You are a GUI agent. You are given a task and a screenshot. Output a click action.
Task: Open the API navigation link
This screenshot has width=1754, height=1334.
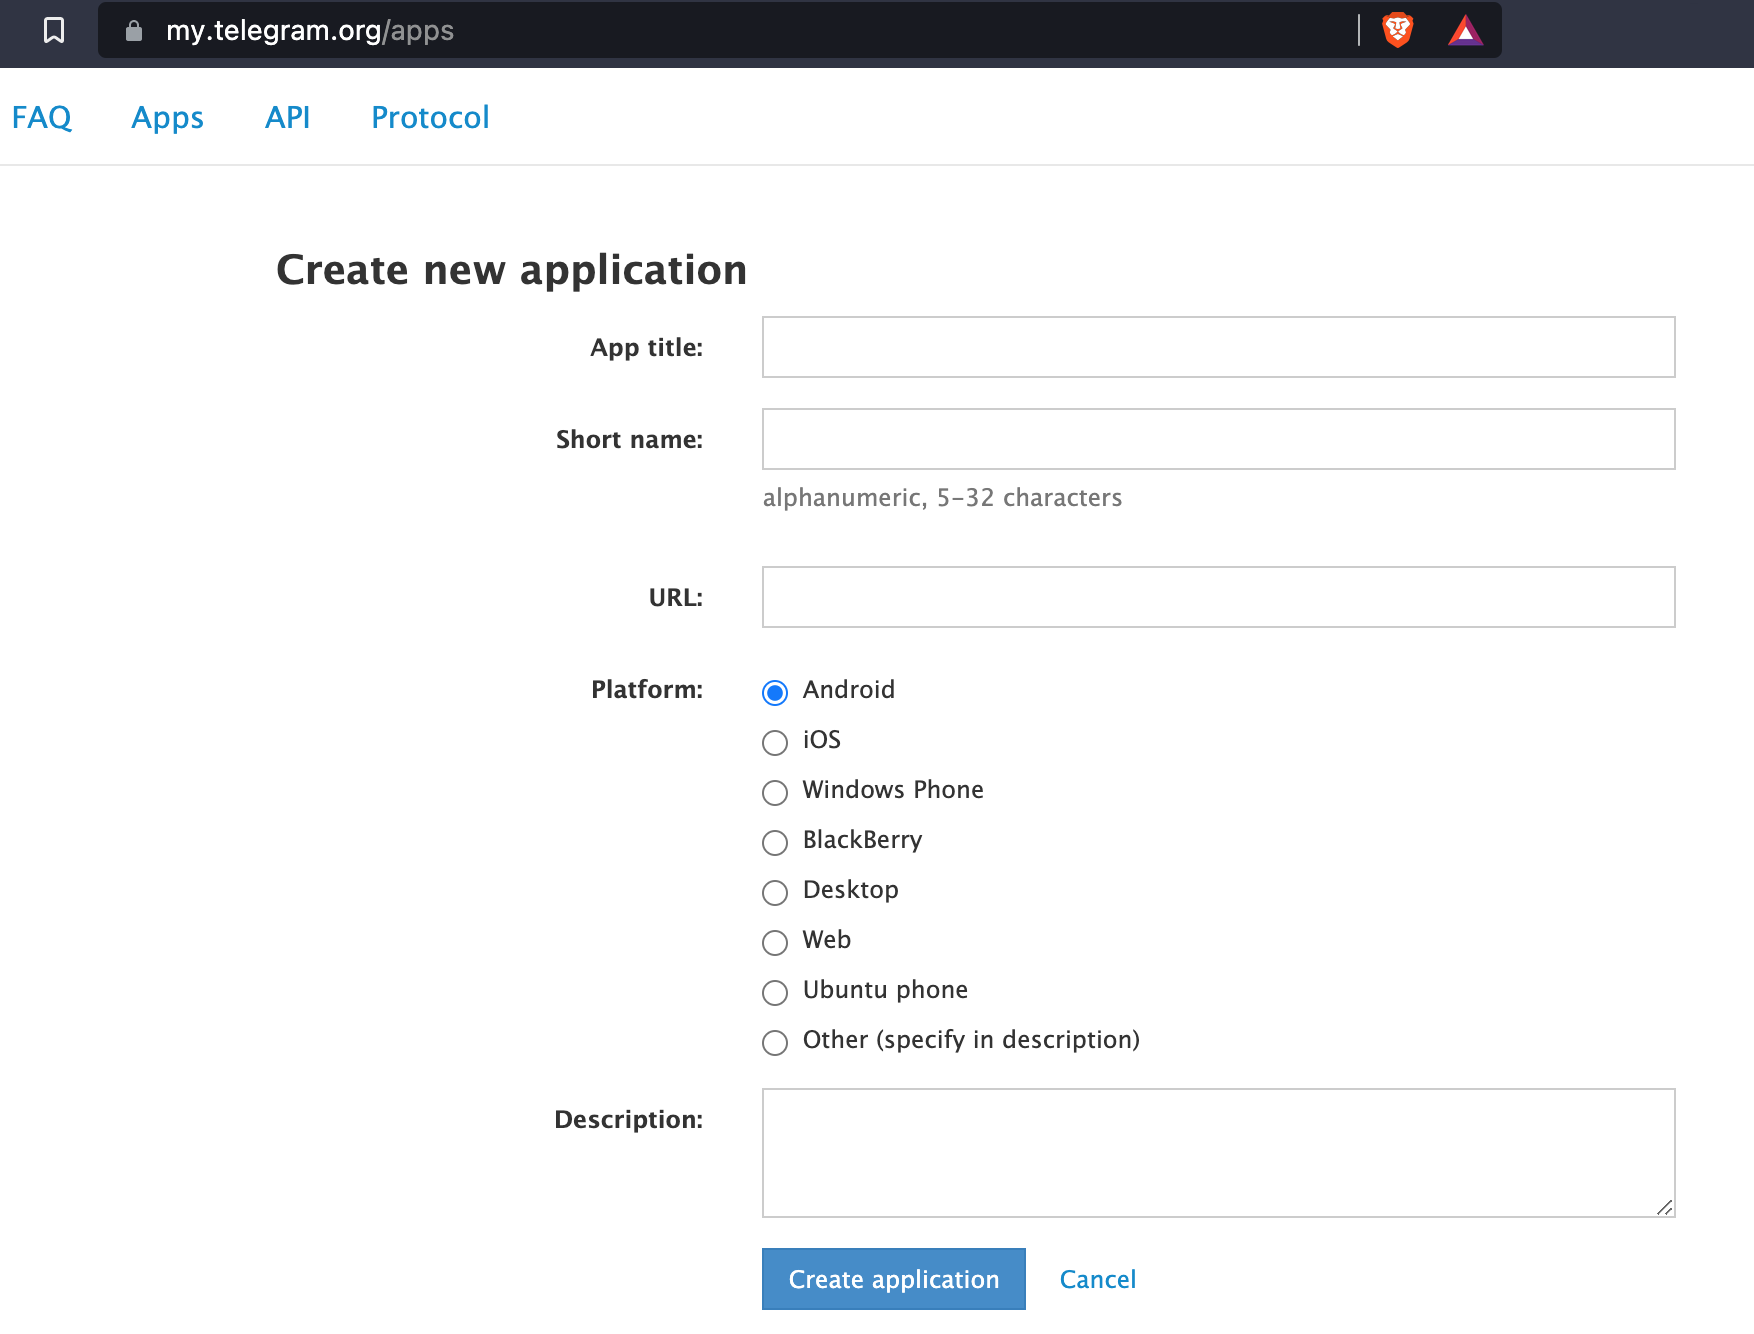(287, 117)
